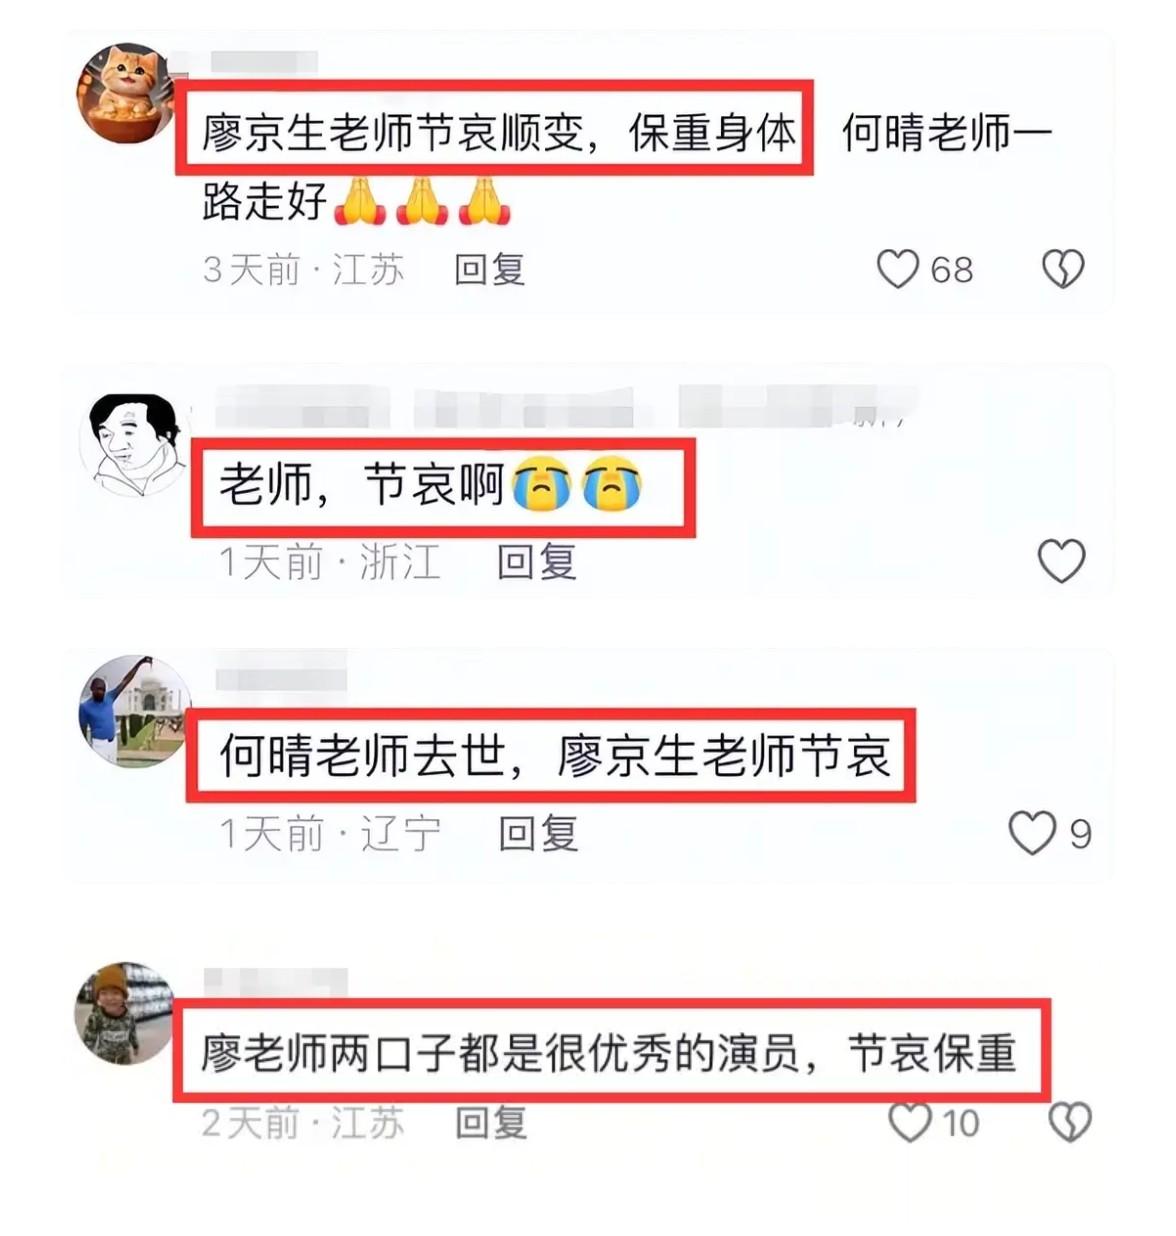Dislike the first comment from 江苏
This screenshot has width=1176, height=1236.
pos(1062,269)
